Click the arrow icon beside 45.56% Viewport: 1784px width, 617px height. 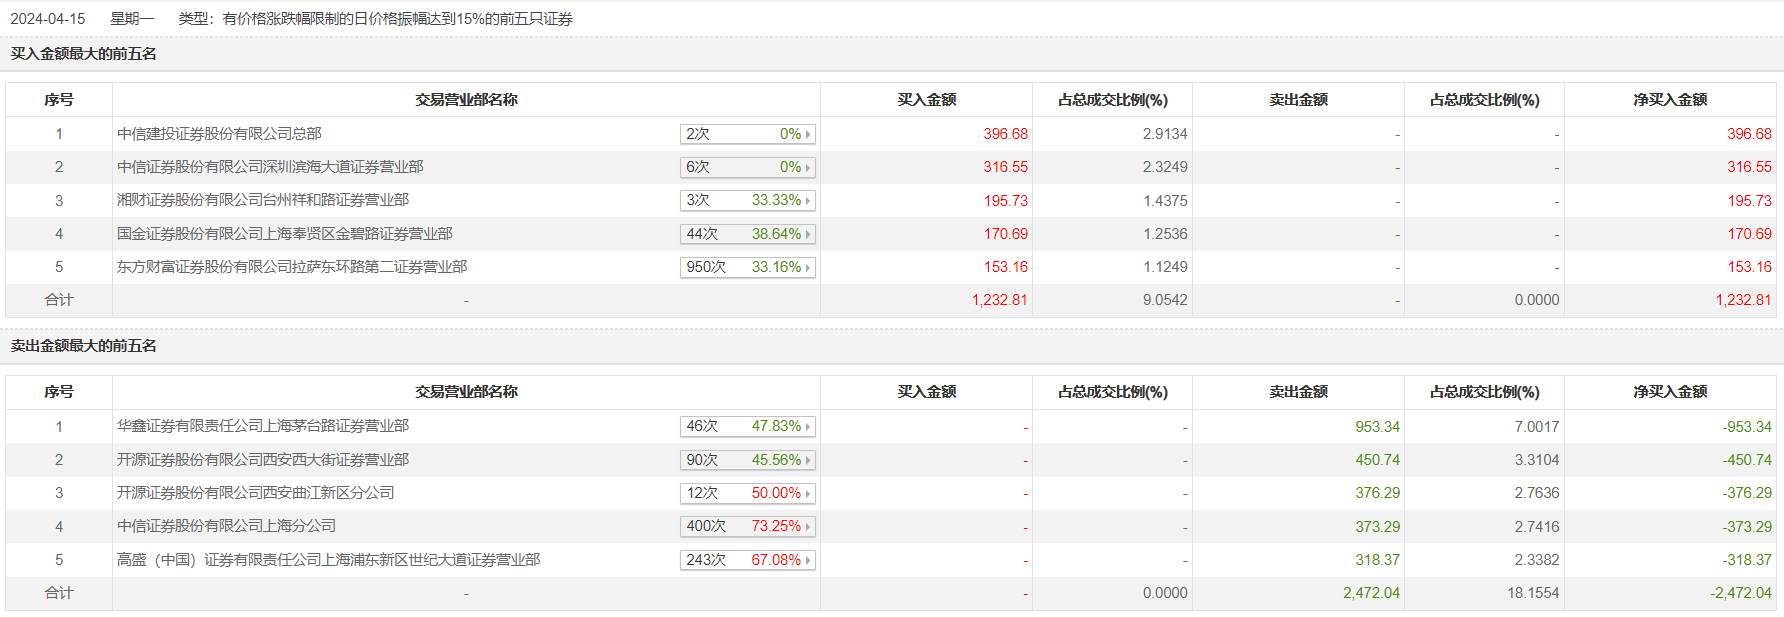(x=808, y=460)
